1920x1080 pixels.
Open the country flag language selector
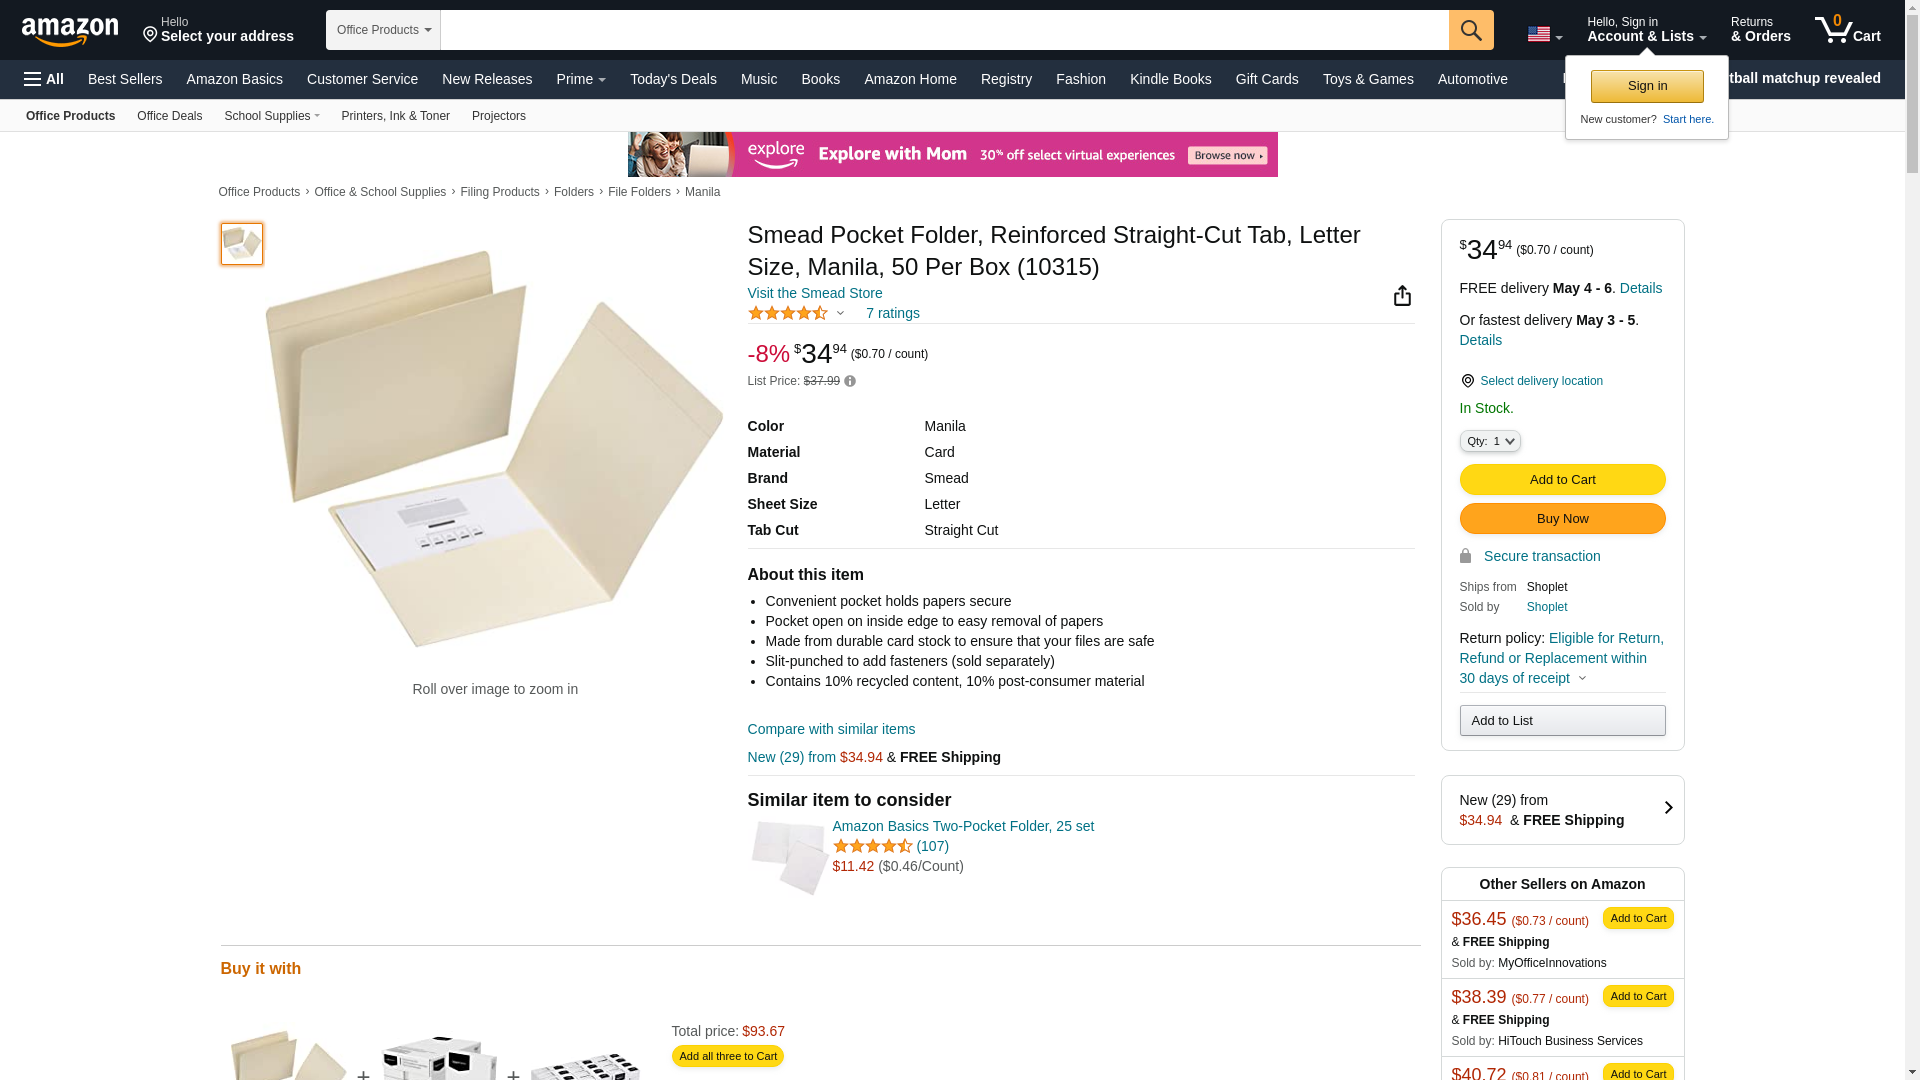[1545, 34]
